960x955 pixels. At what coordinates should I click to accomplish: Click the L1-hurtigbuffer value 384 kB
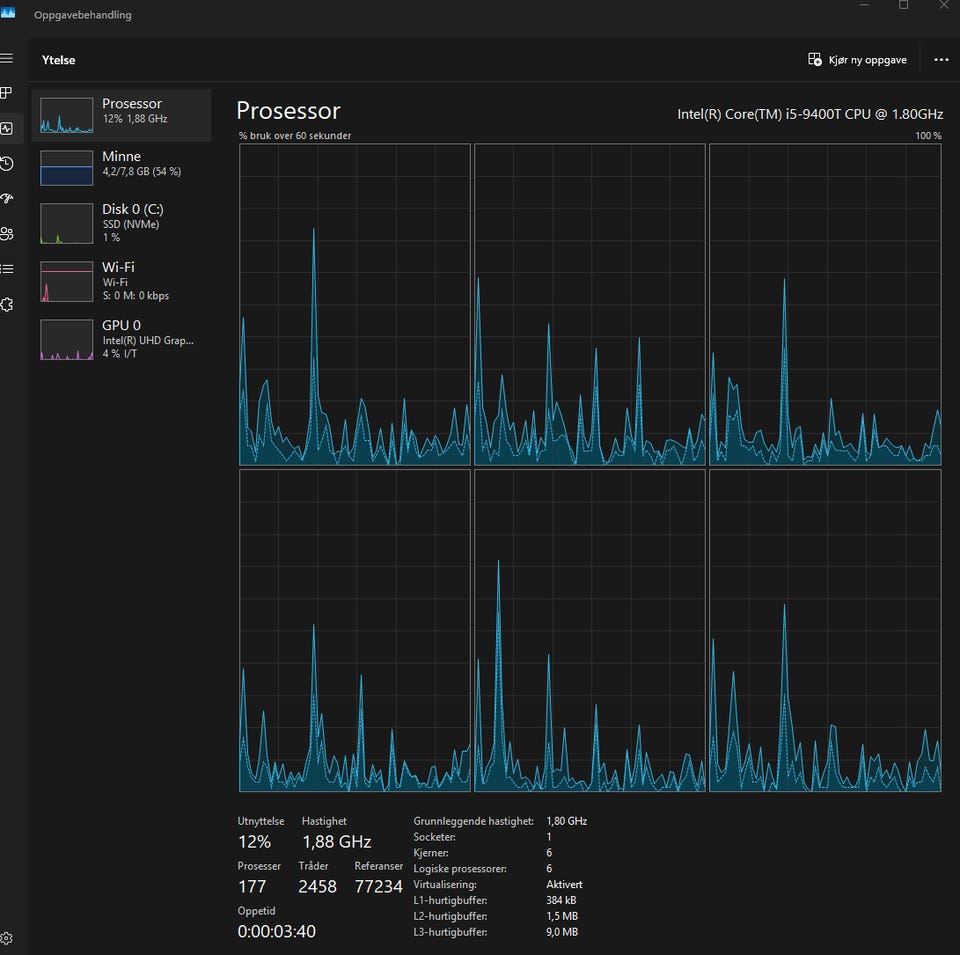pos(561,901)
